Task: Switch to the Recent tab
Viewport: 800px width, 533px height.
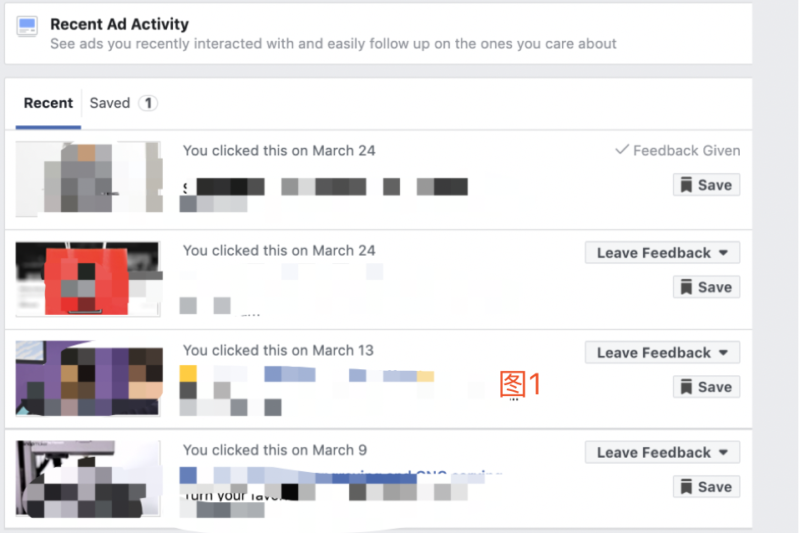Action: (48, 103)
